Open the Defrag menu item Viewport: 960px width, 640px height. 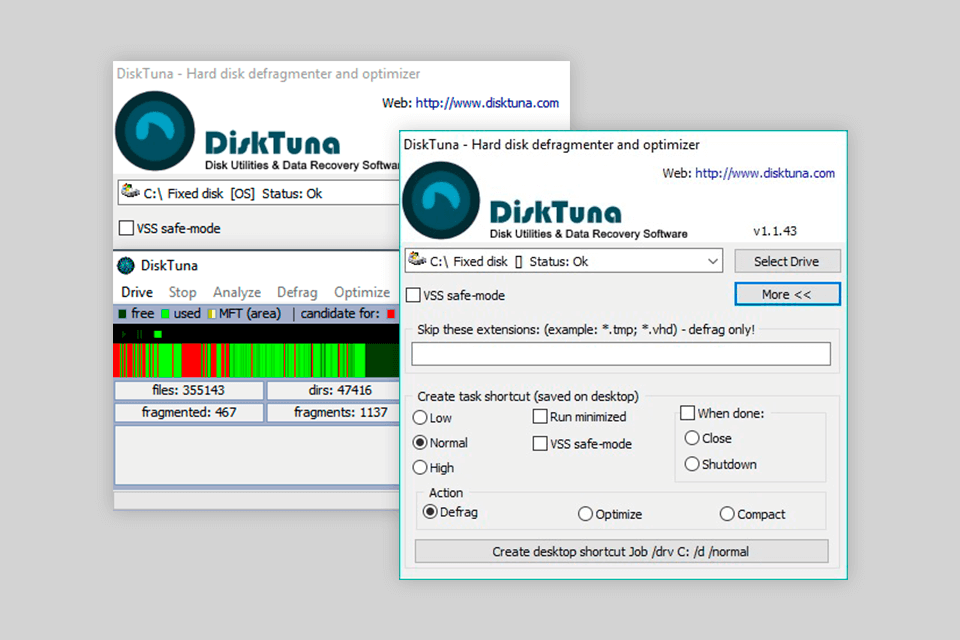tap(297, 292)
